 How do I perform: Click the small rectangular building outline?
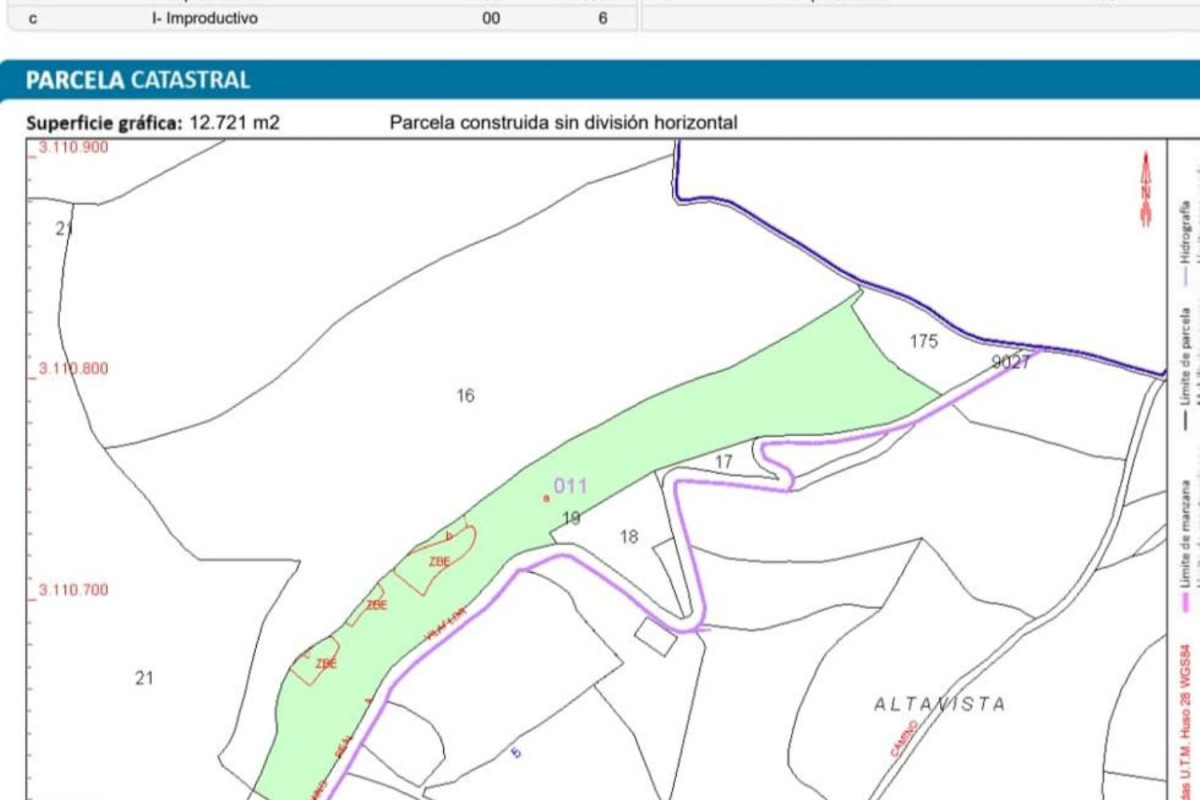click(x=656, y=637)
